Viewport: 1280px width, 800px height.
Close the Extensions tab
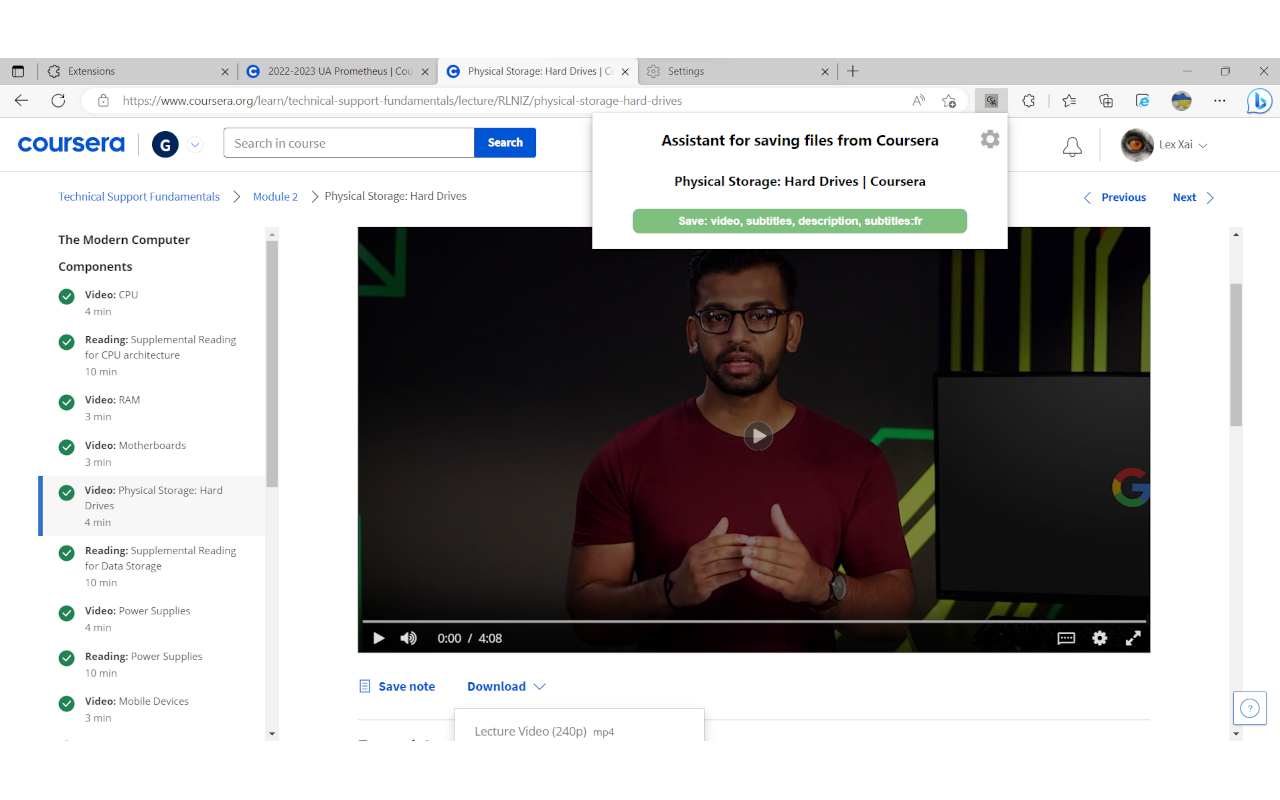225,71
